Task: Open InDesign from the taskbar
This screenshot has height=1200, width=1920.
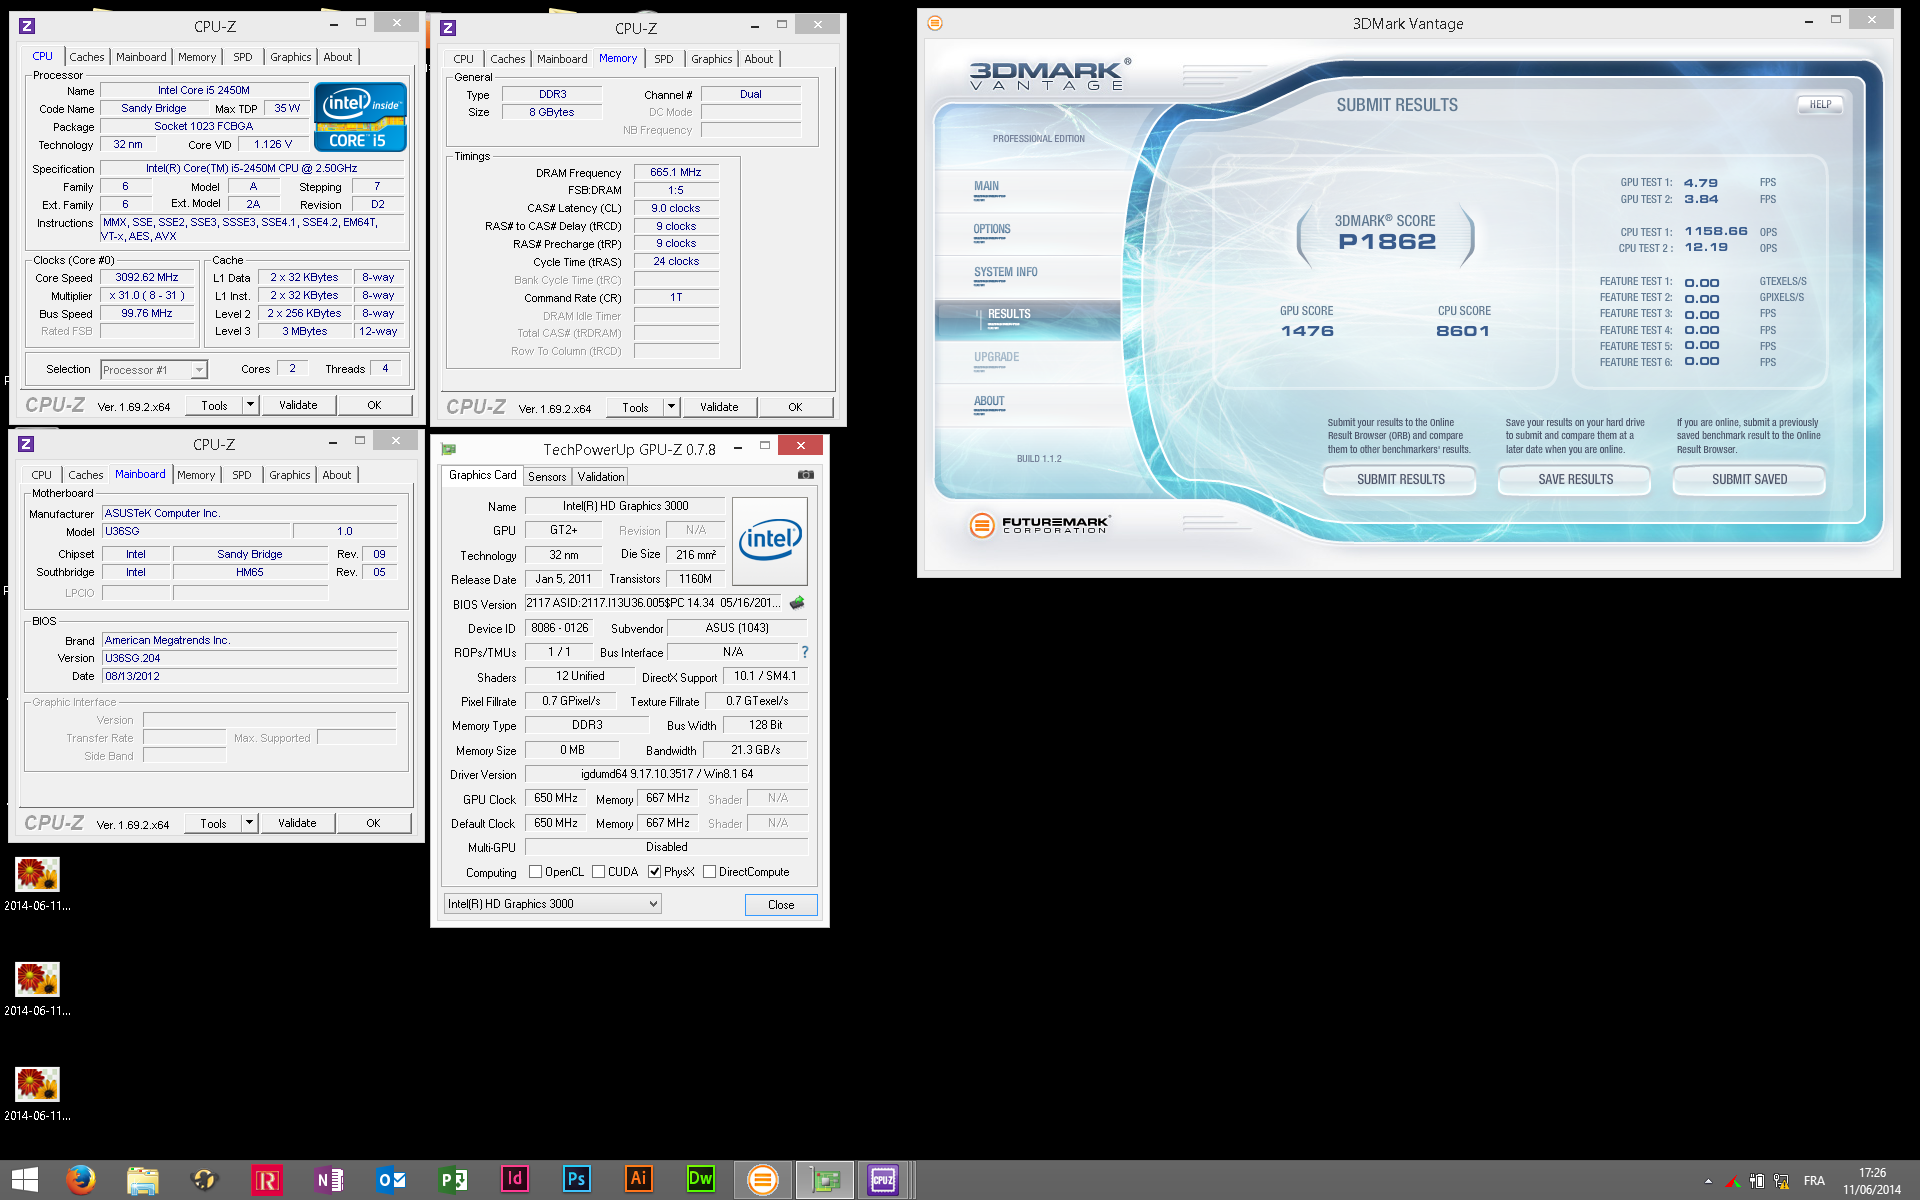Action: click(515, 1179)
